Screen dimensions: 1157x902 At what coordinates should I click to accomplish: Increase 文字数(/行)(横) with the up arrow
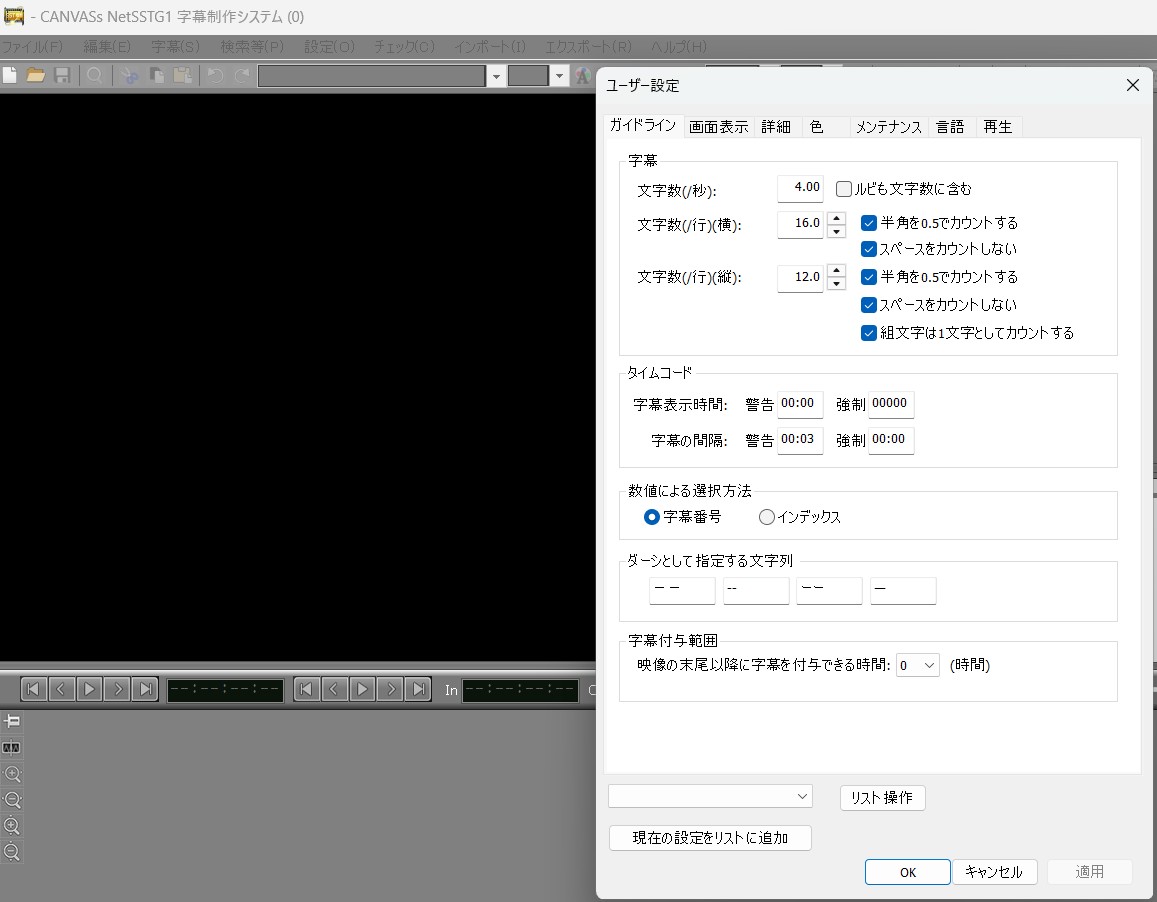837,217
